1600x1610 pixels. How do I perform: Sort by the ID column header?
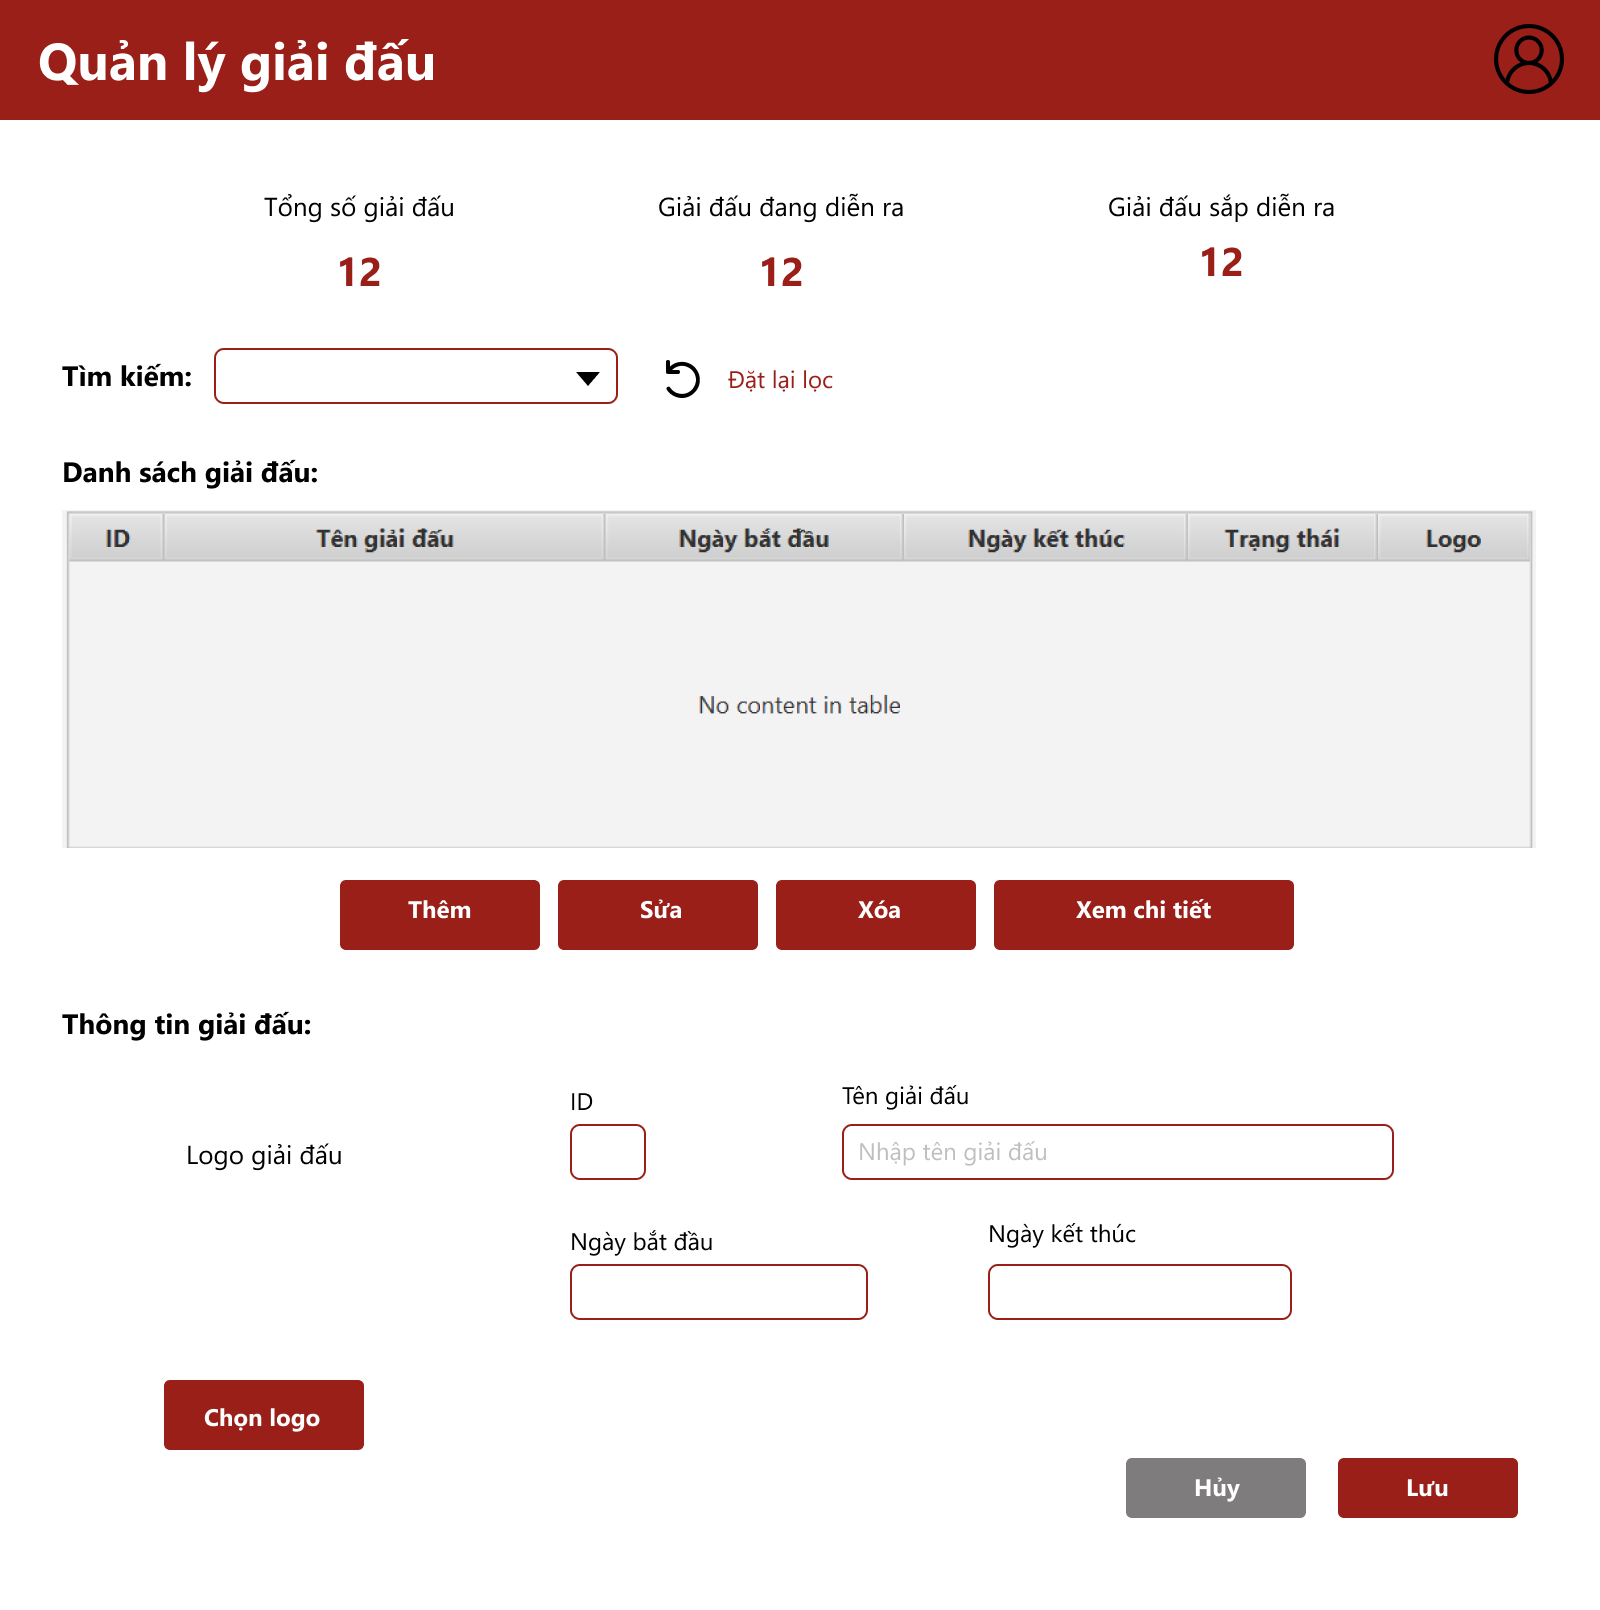point(117,538)
